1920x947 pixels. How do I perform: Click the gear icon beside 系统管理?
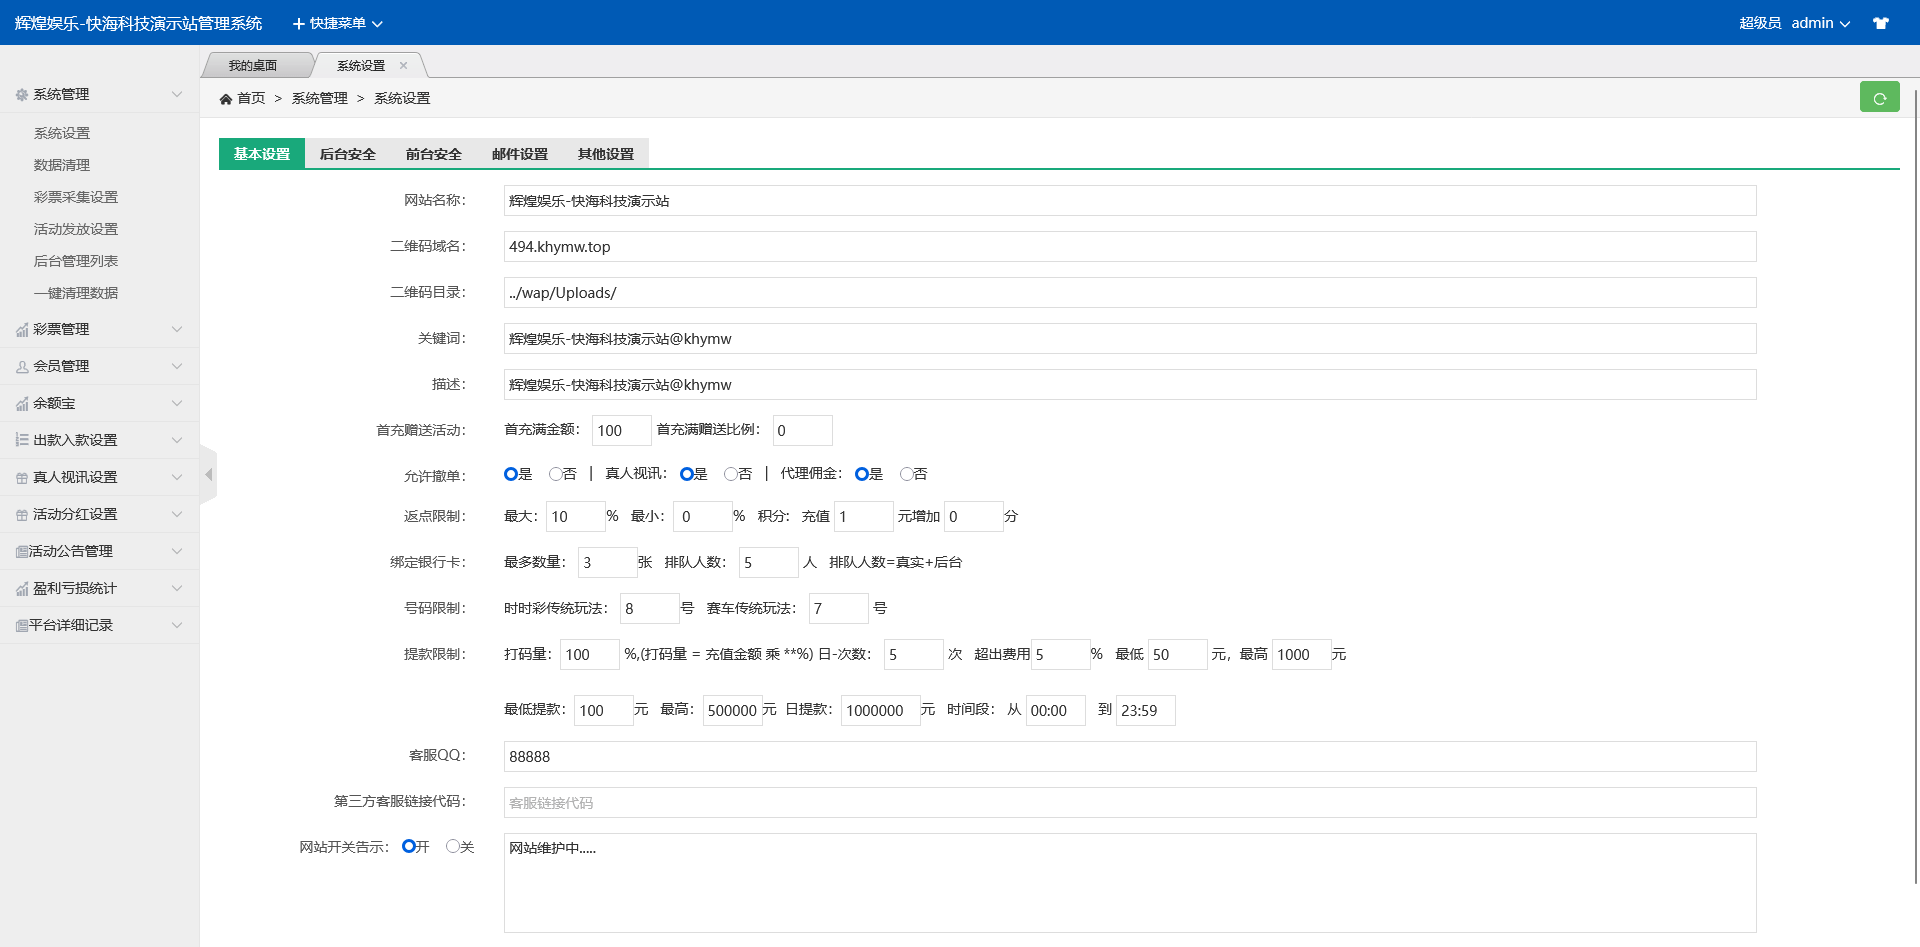(x=22, y=95)
